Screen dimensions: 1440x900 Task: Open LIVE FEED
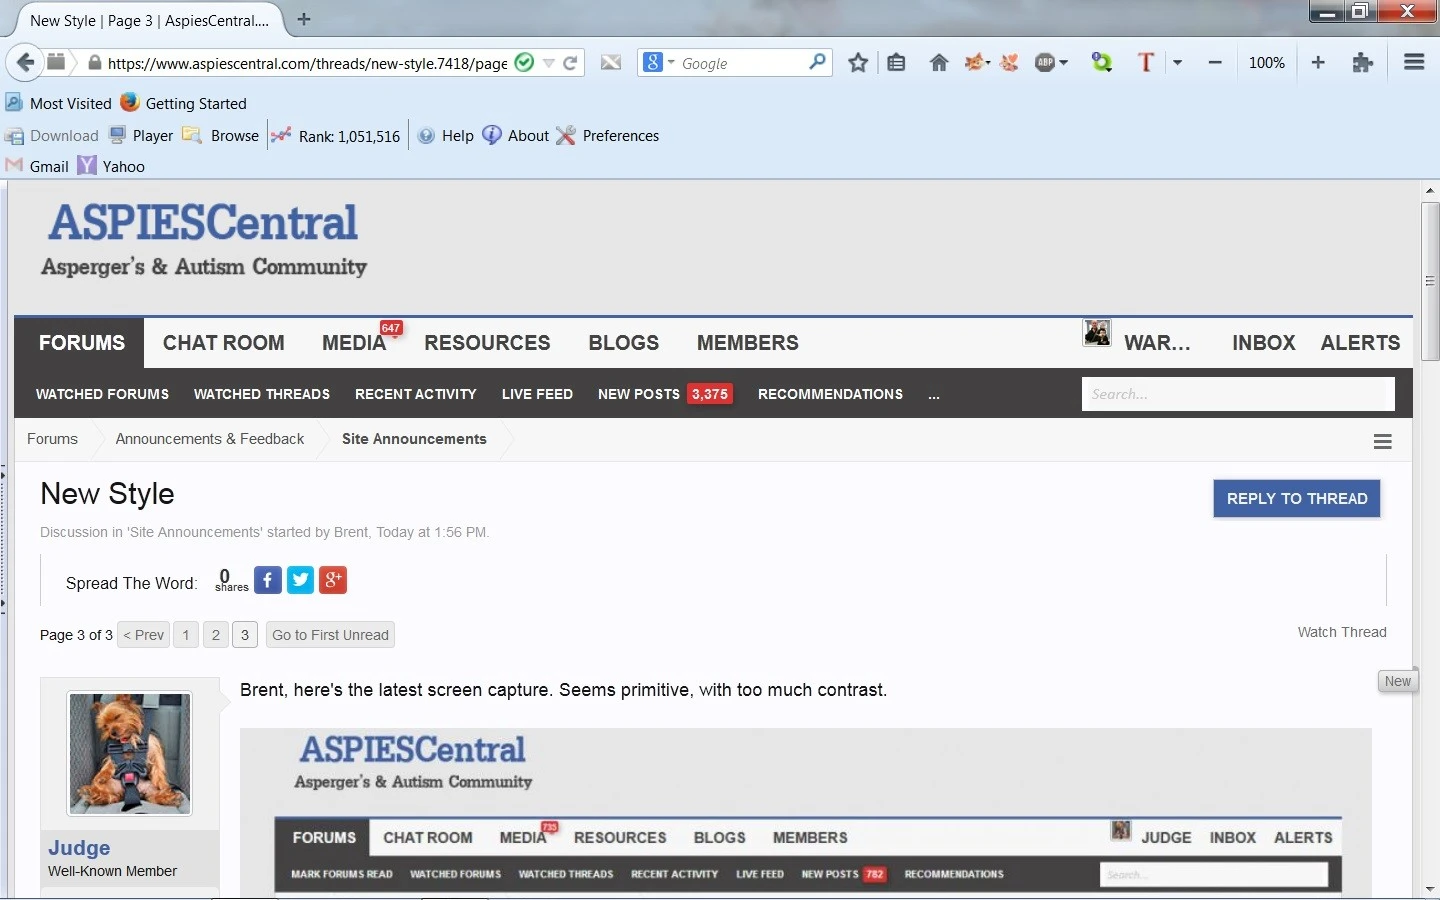point(537,394)
